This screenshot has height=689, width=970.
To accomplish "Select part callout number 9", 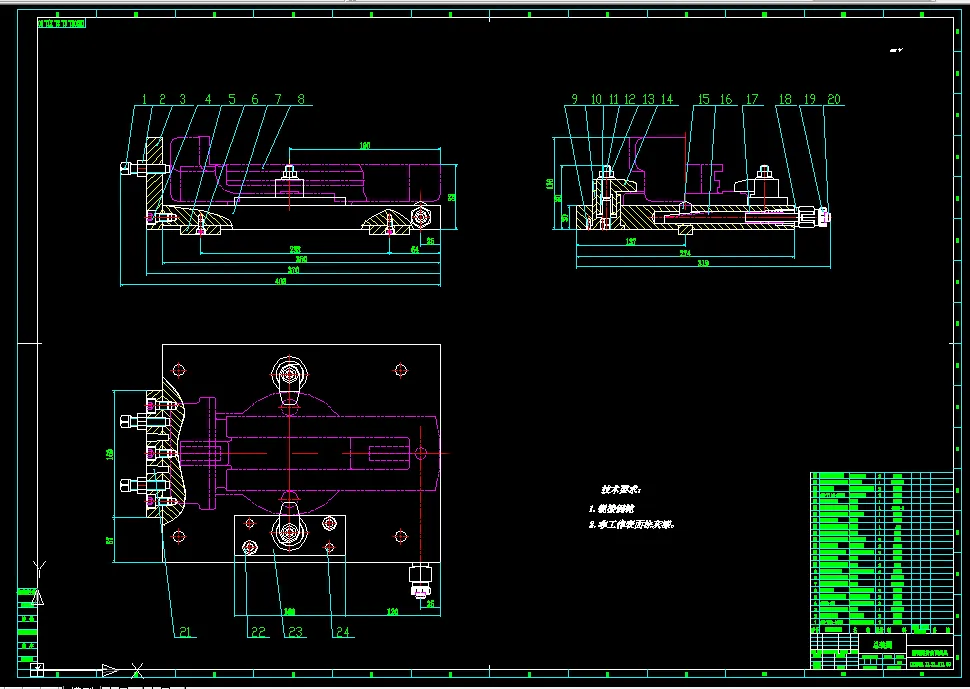I will click(574, 99).
